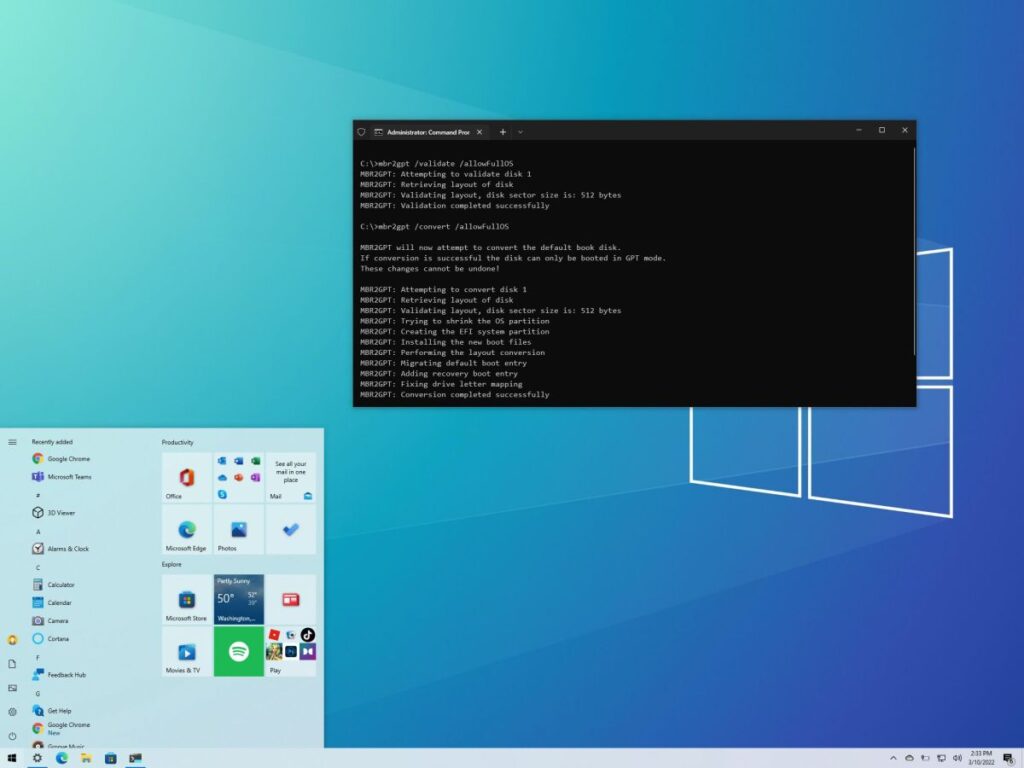The width and height of the screenshot is (1024, 768).
Task: Open the Photos tile
Action: coord(238,529)
